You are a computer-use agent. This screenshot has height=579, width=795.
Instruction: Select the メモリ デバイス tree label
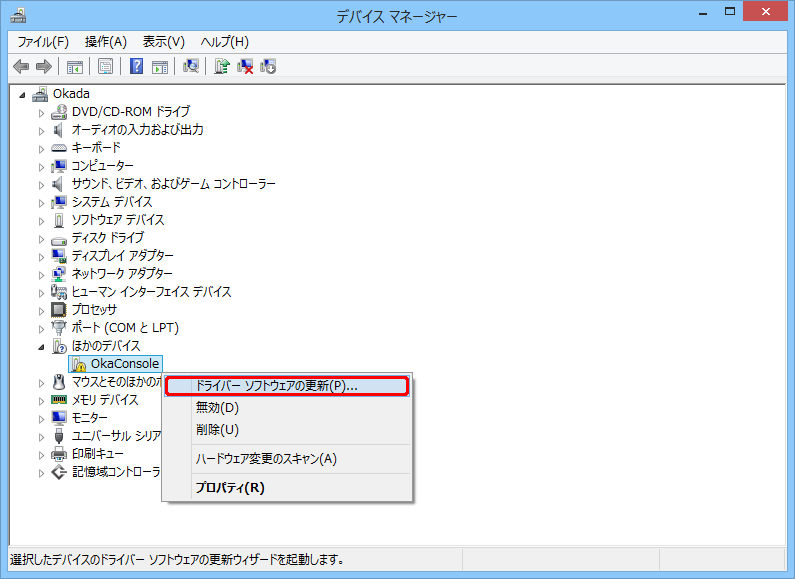[x=105, y=400]
